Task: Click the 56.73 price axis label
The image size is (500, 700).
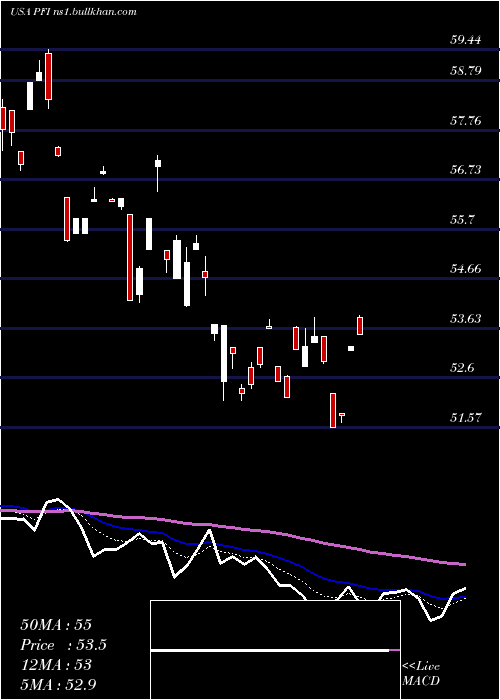Action: [x=466, y=170]
